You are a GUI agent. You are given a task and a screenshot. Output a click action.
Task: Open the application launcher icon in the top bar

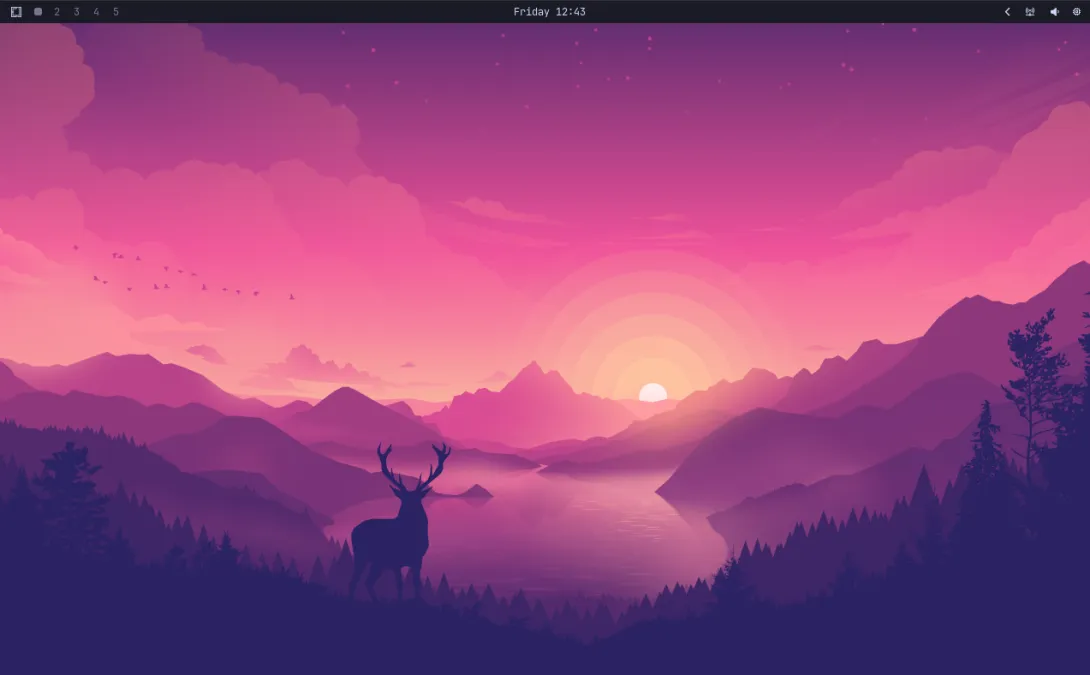click(16, 12)
